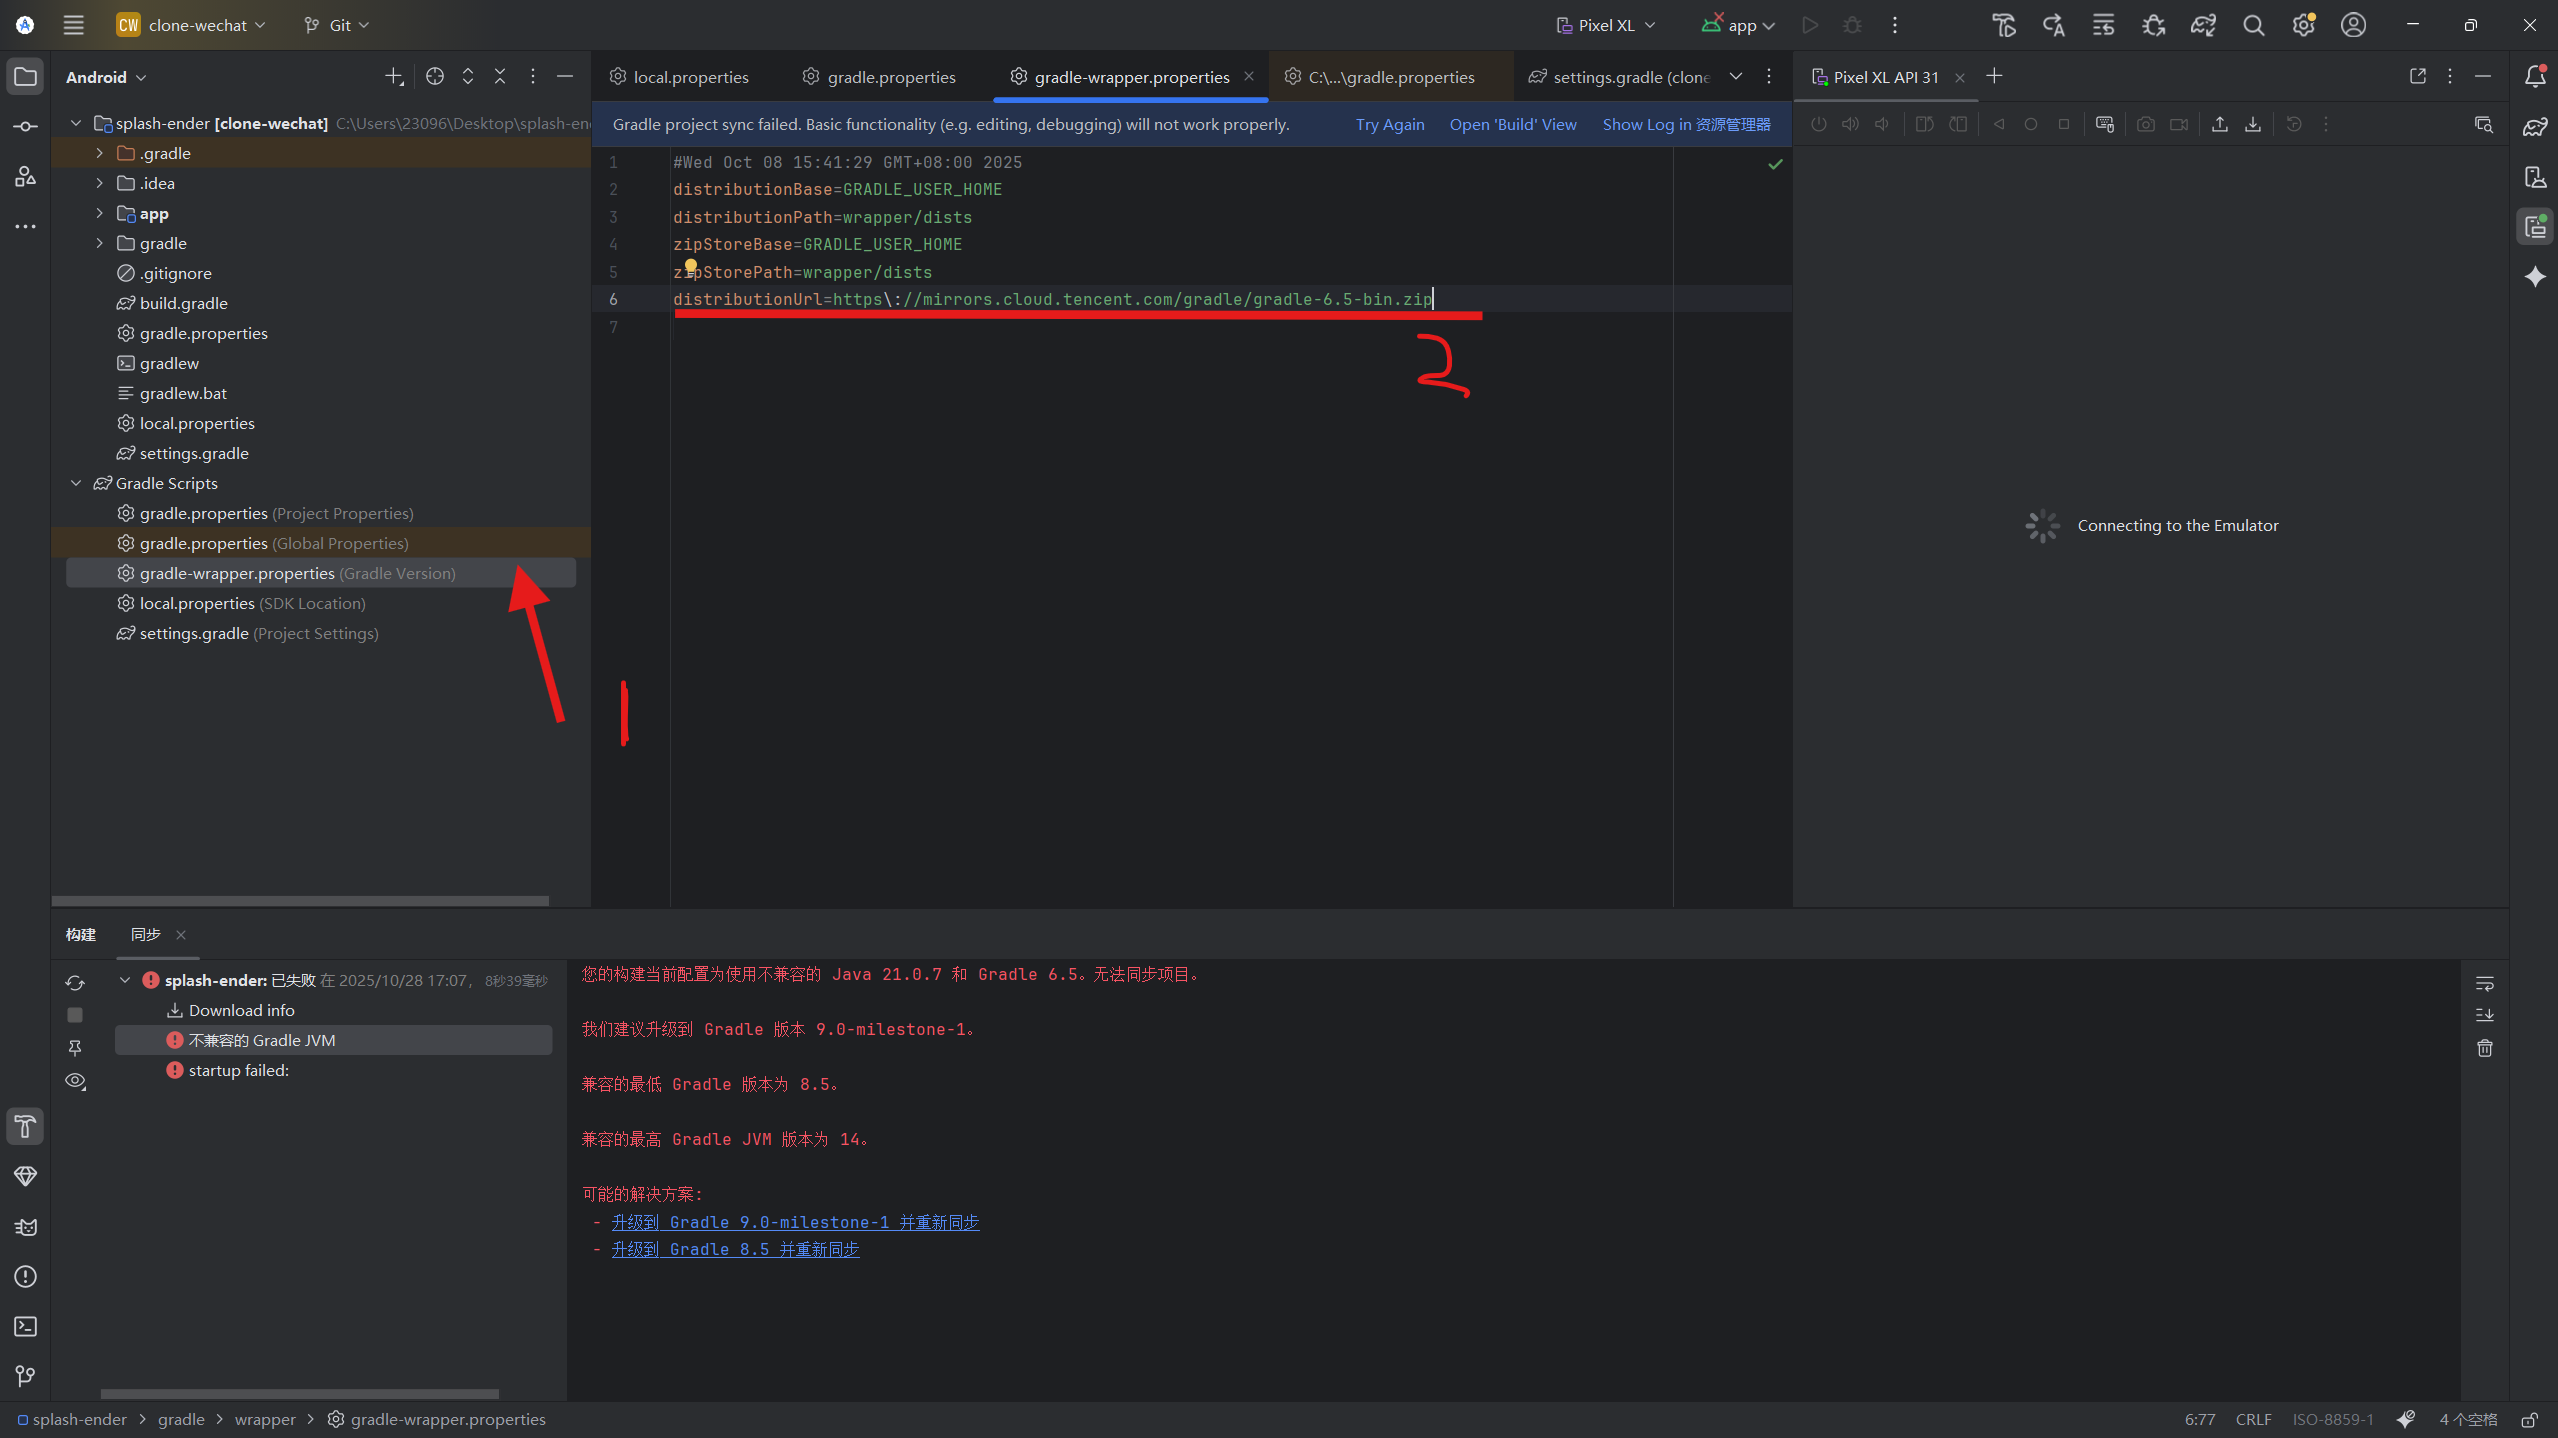
Task: Open the main hamburger menu
Action: (x=73, y=25)
